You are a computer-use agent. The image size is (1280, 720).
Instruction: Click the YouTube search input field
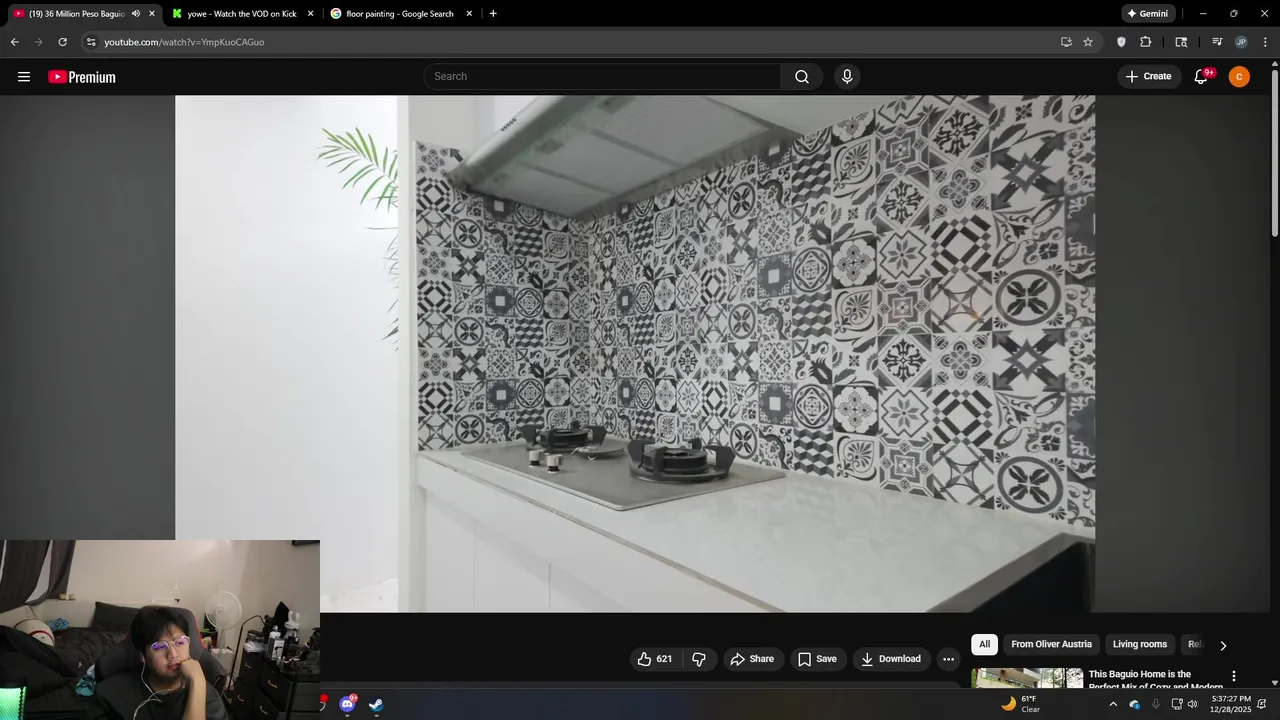(x=603, y=77)
